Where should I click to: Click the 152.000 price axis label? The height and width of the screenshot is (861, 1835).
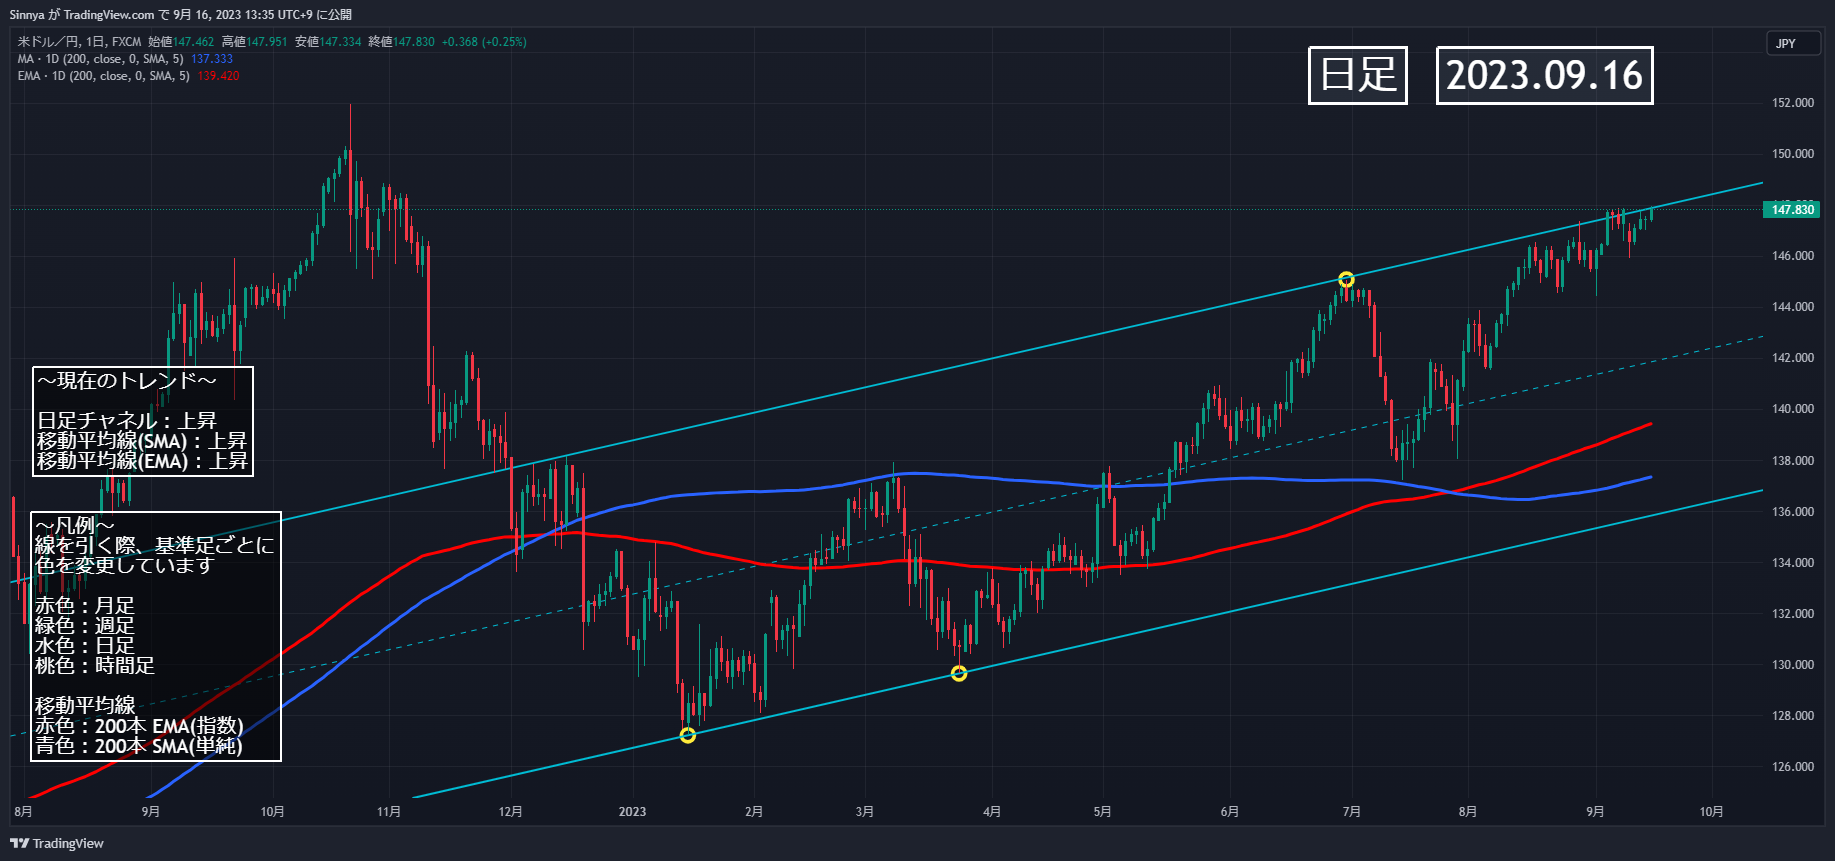click(x=1793, y=103)
